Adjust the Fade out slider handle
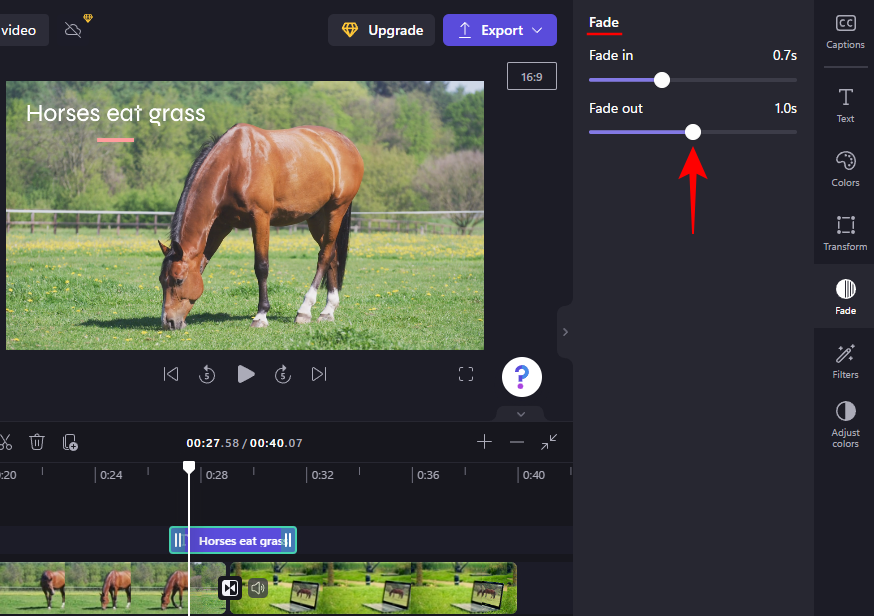Screen dimensions: 874x616 pos(695,131)
